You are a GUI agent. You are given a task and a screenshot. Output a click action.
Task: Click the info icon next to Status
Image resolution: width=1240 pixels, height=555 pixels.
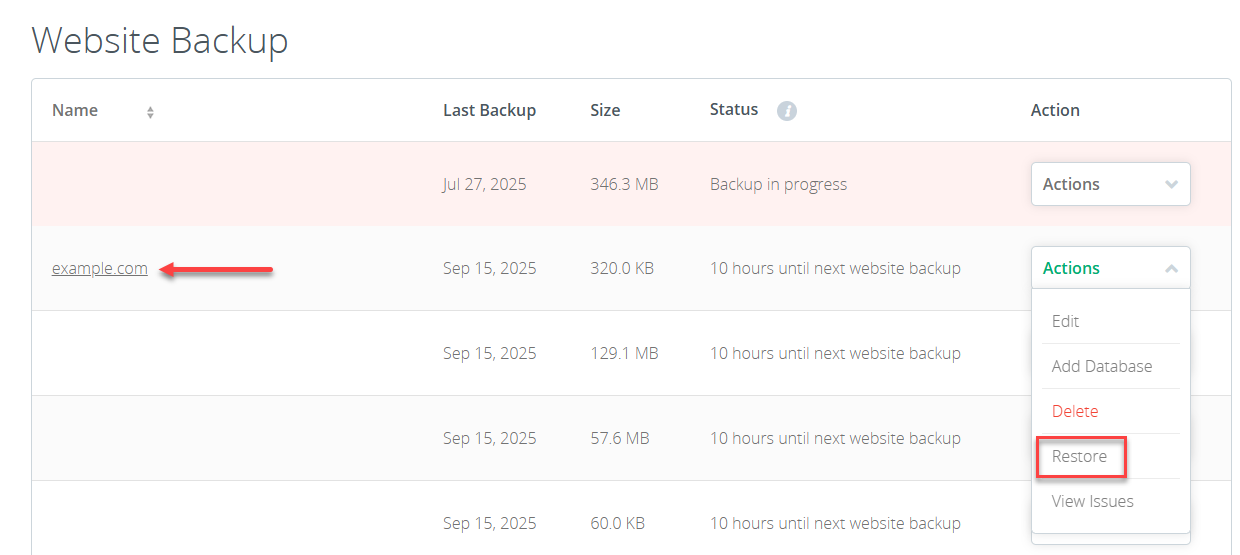click(787, 111)
